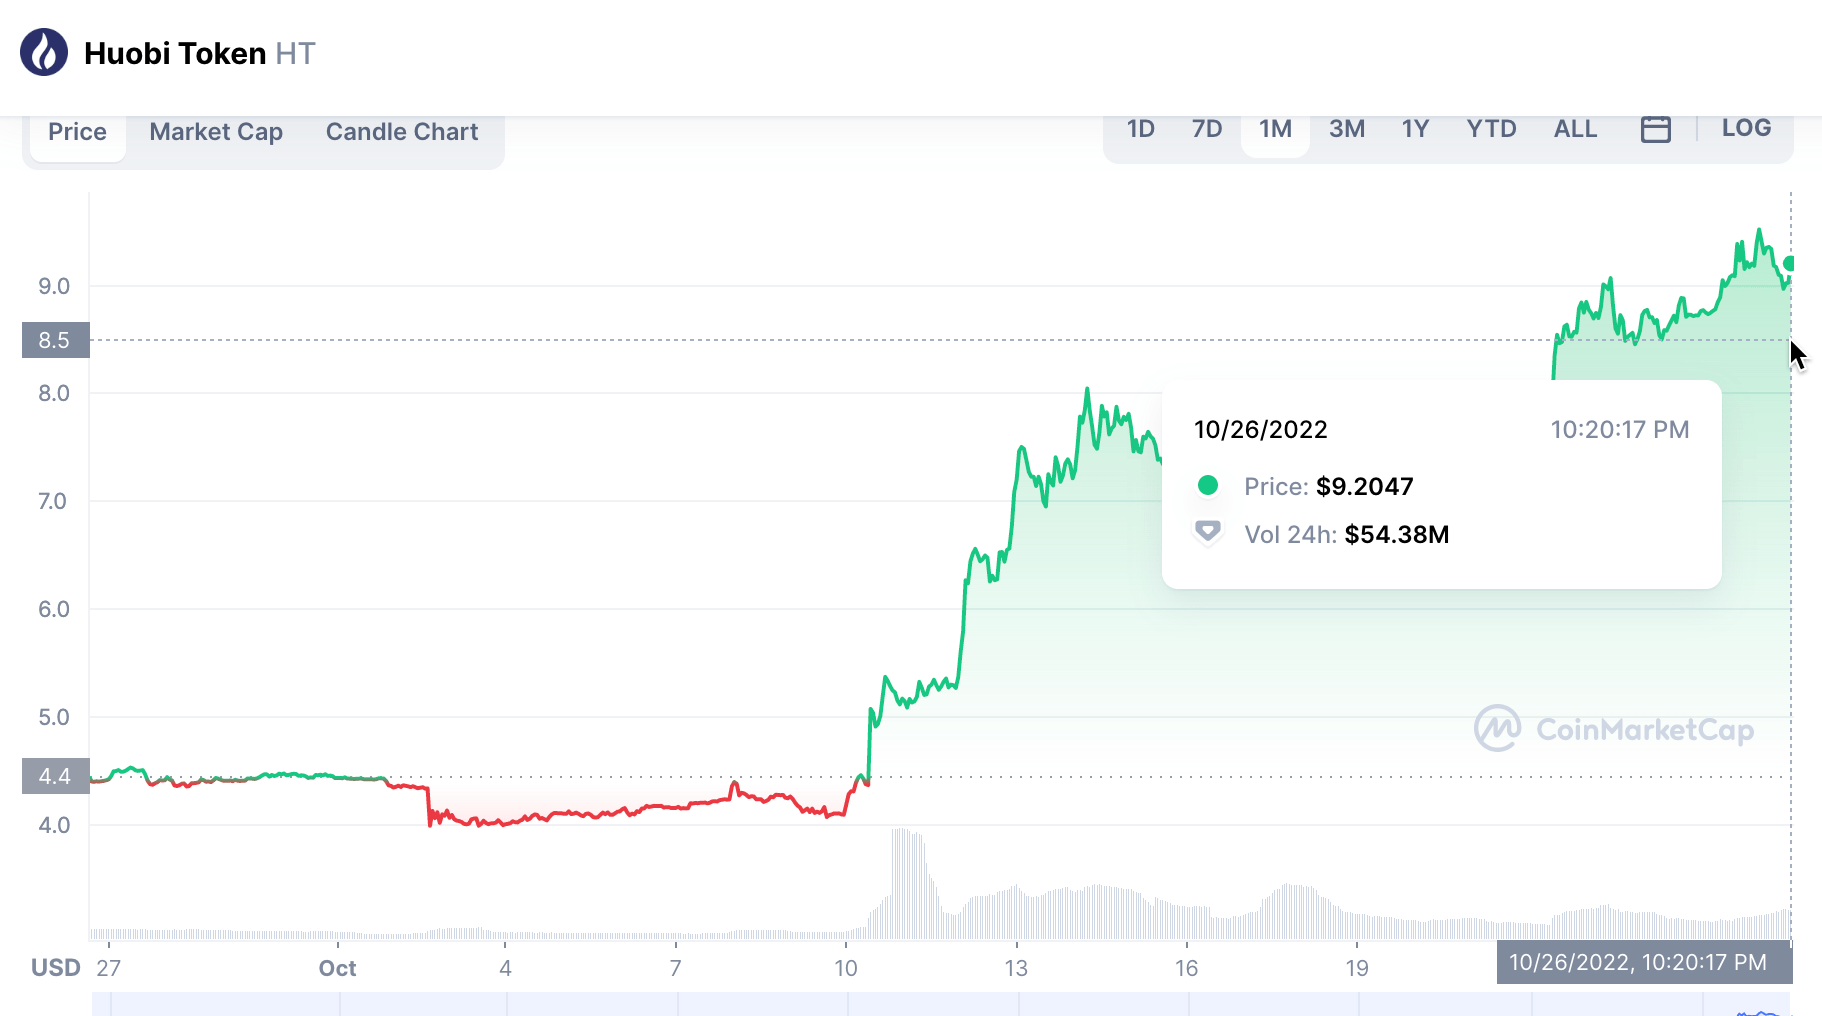
Task: Select the 1M time range
Action: [1275, 129]
